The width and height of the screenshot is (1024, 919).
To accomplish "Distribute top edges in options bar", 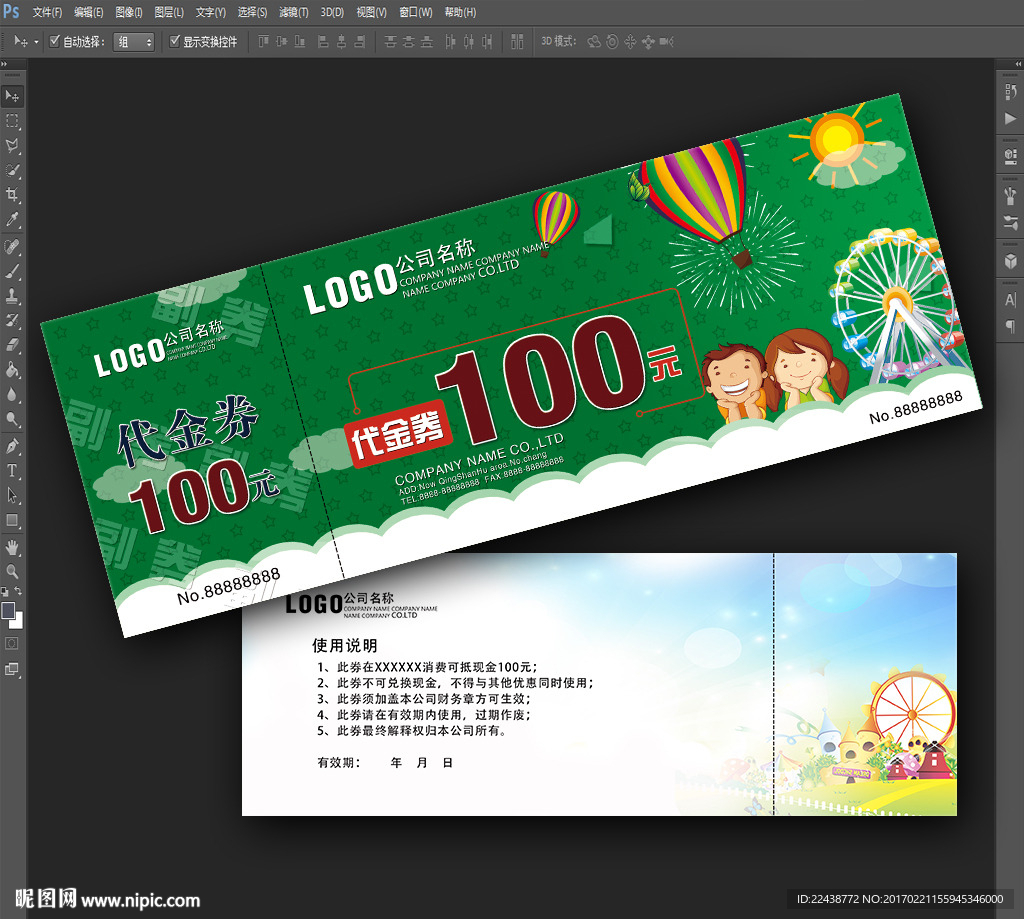I will pos(391,42).
